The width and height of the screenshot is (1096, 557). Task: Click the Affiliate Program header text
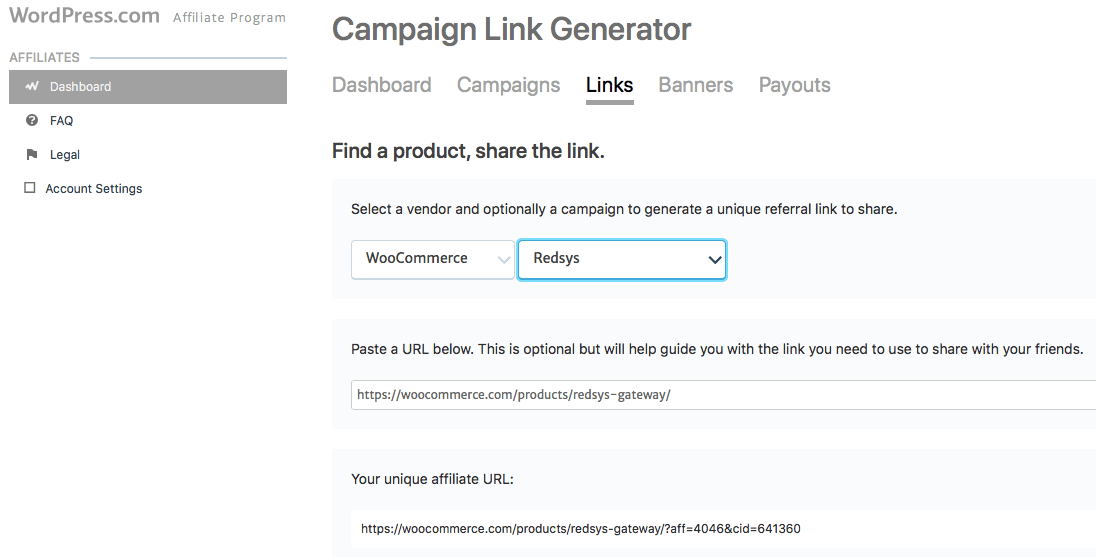tap(229, 18)
